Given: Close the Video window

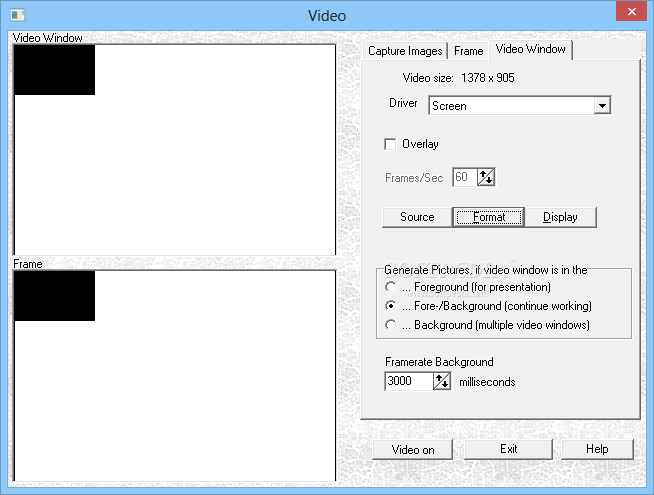Looking at the screenshot, I should [x=631, y=12].
